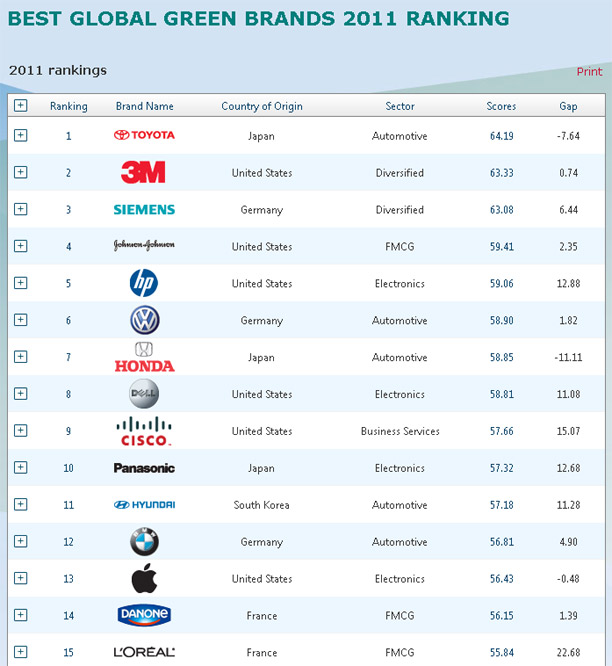
Task: Sort by the Gap column header
Action: (568, 106)
